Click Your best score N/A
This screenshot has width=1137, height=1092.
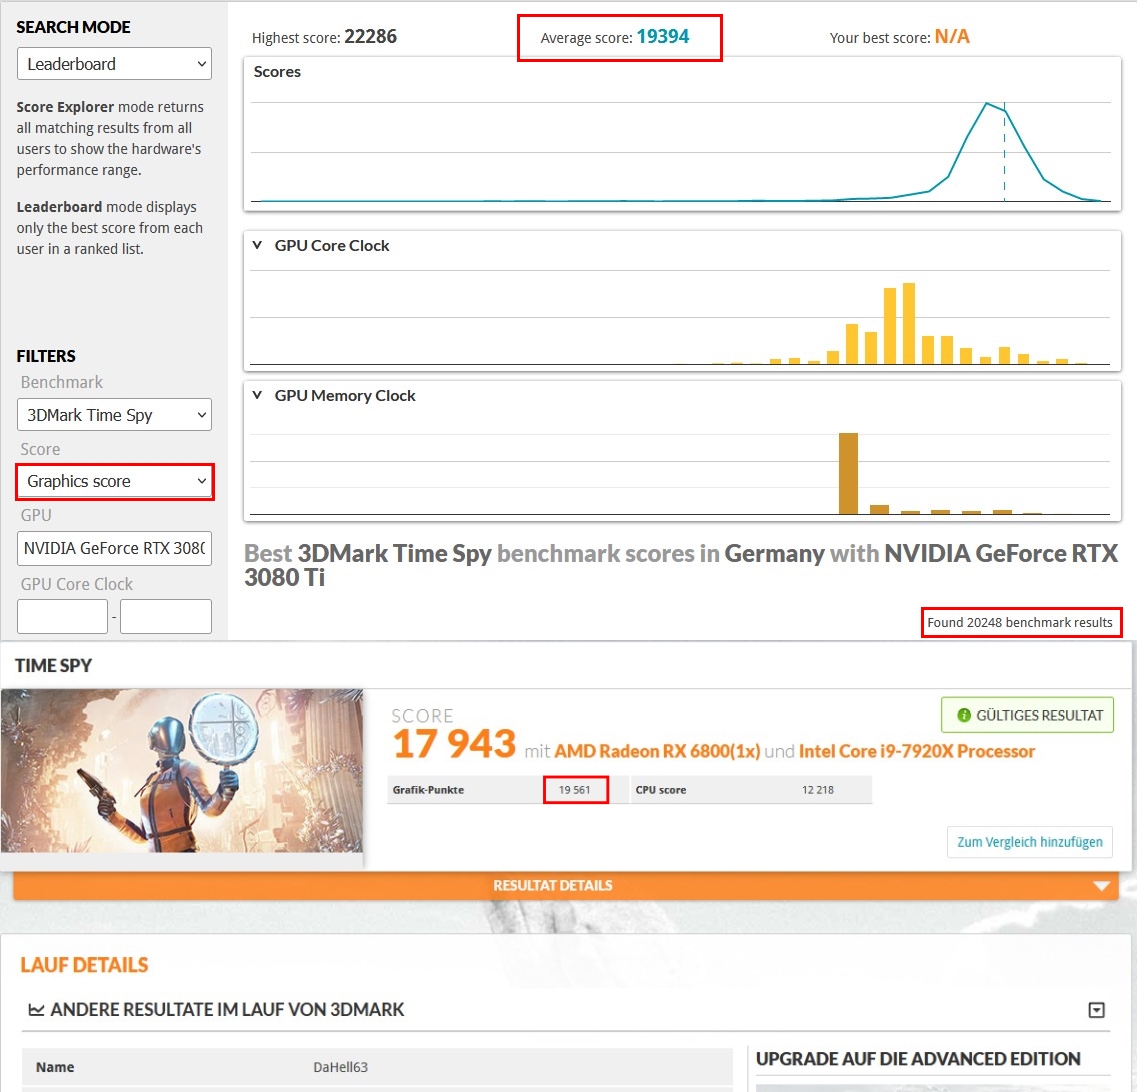click(952, 36)
